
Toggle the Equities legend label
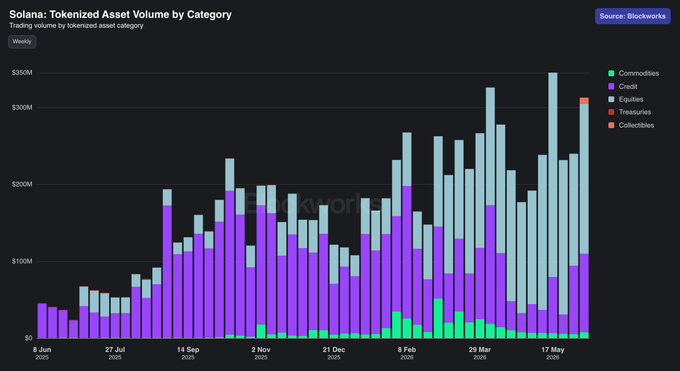[631, 99]
